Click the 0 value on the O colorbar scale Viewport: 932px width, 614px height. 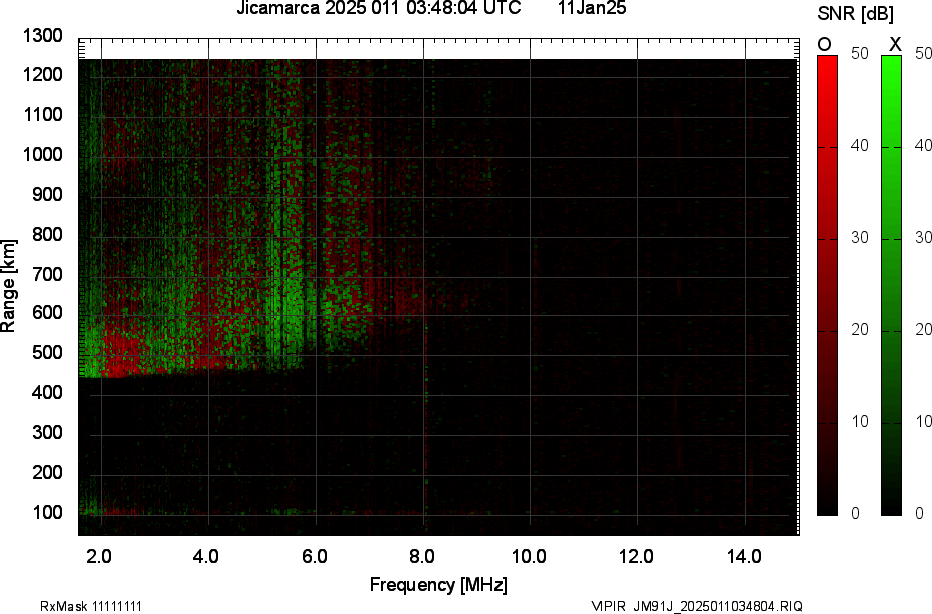coord(855,514)
